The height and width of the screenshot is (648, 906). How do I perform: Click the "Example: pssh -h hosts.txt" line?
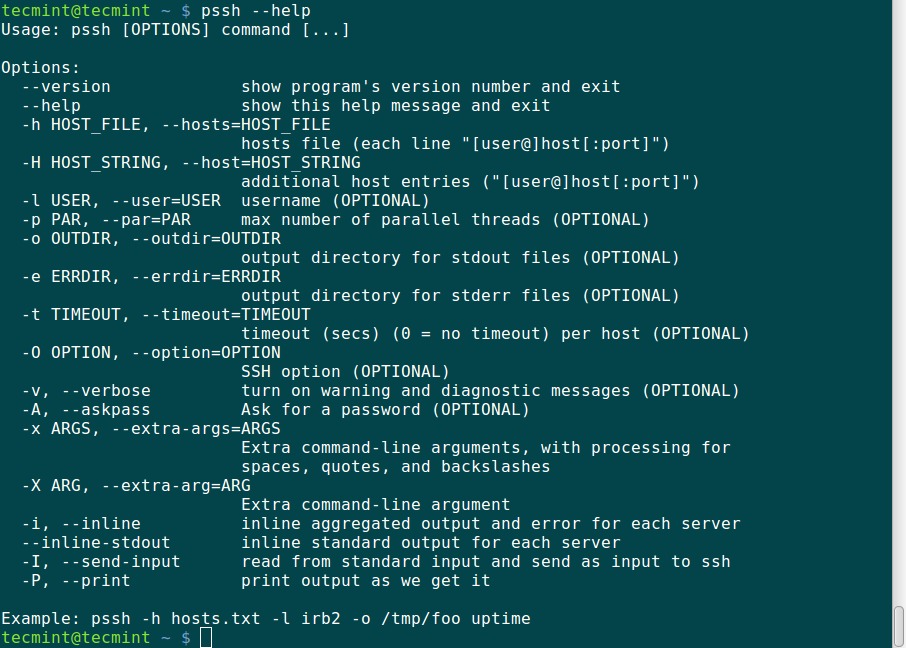click(x=265, y=619)
